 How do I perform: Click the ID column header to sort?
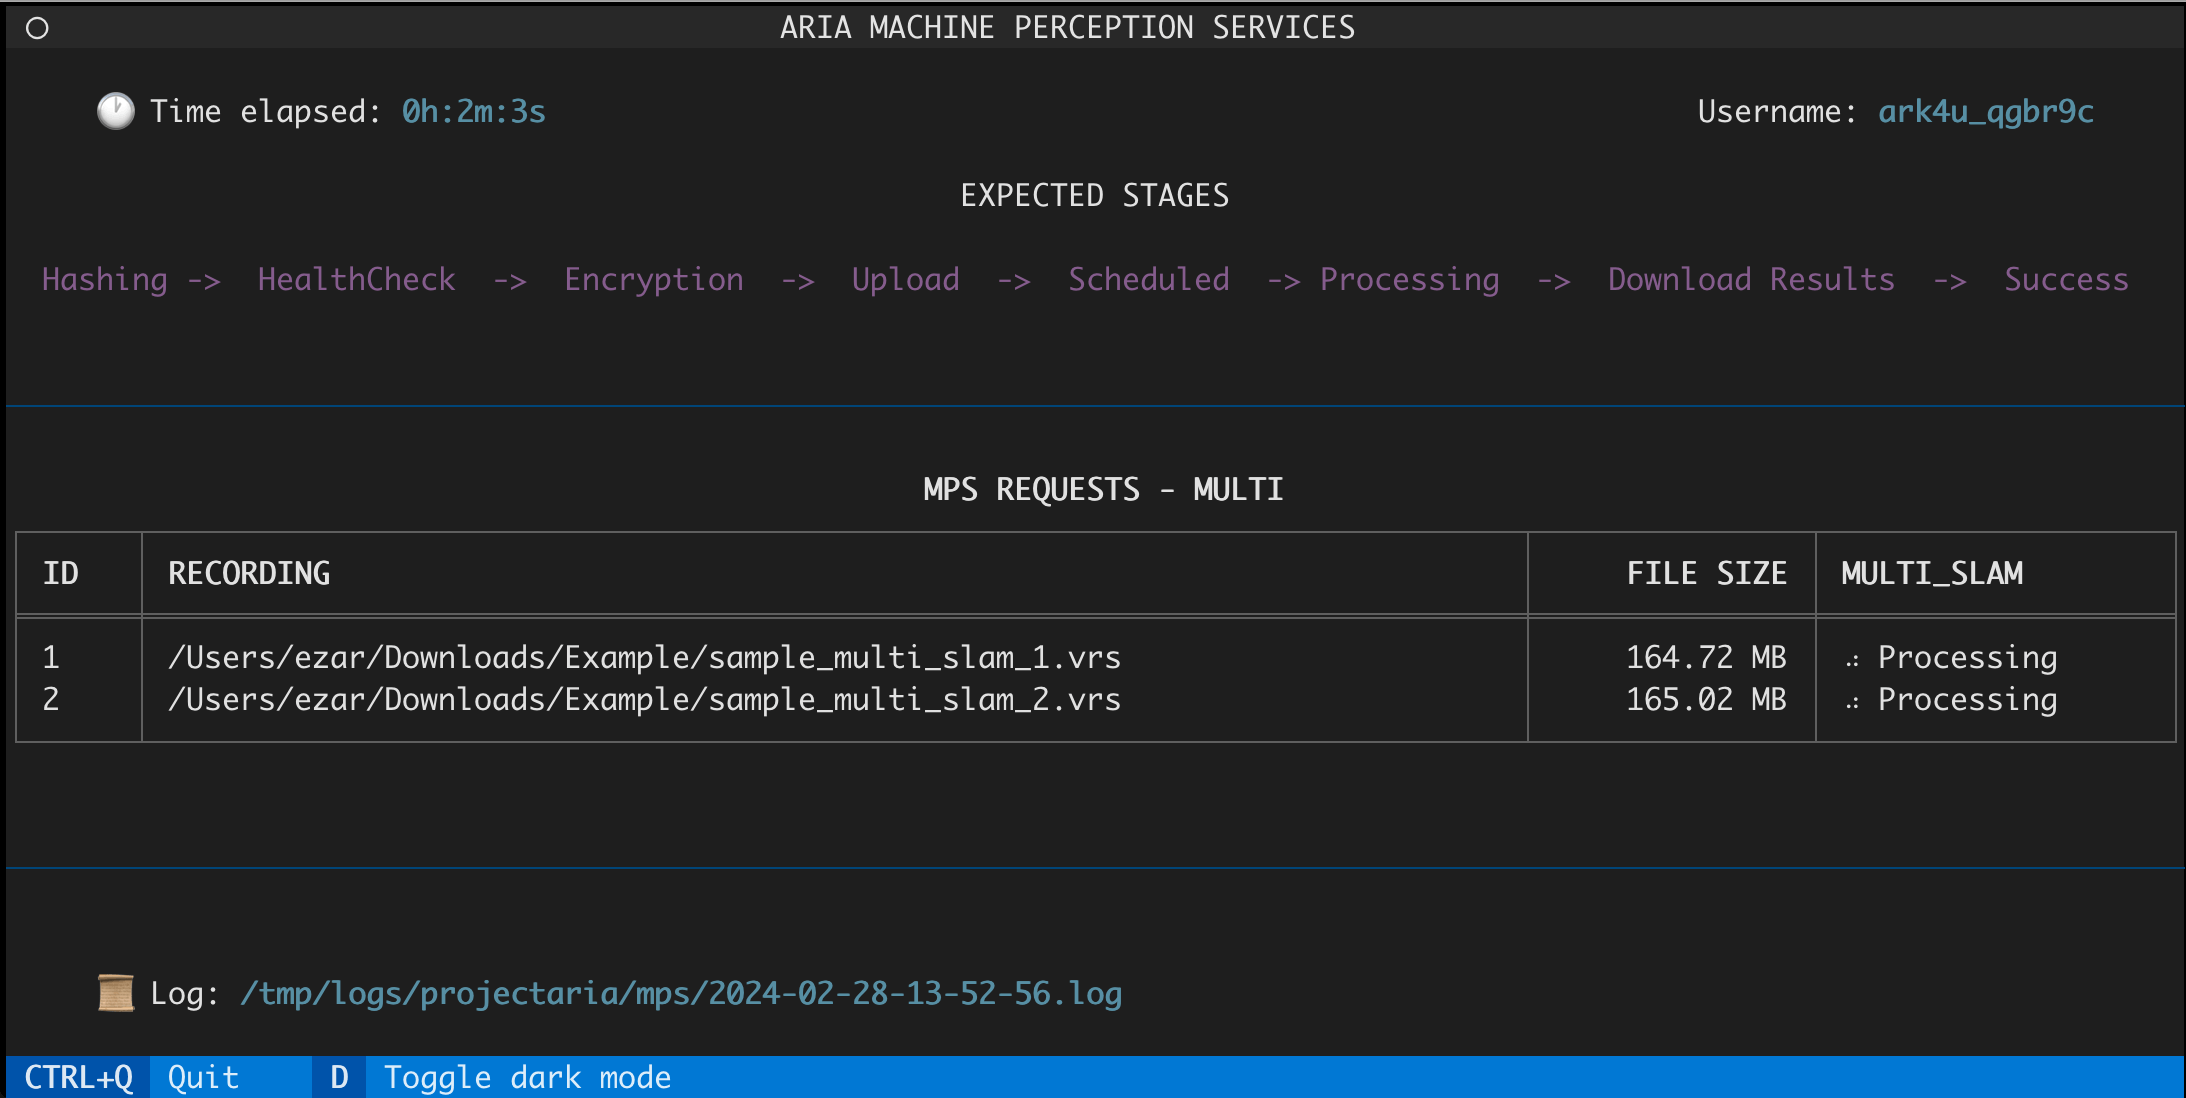pyautogui.click(x=60, y=571)
